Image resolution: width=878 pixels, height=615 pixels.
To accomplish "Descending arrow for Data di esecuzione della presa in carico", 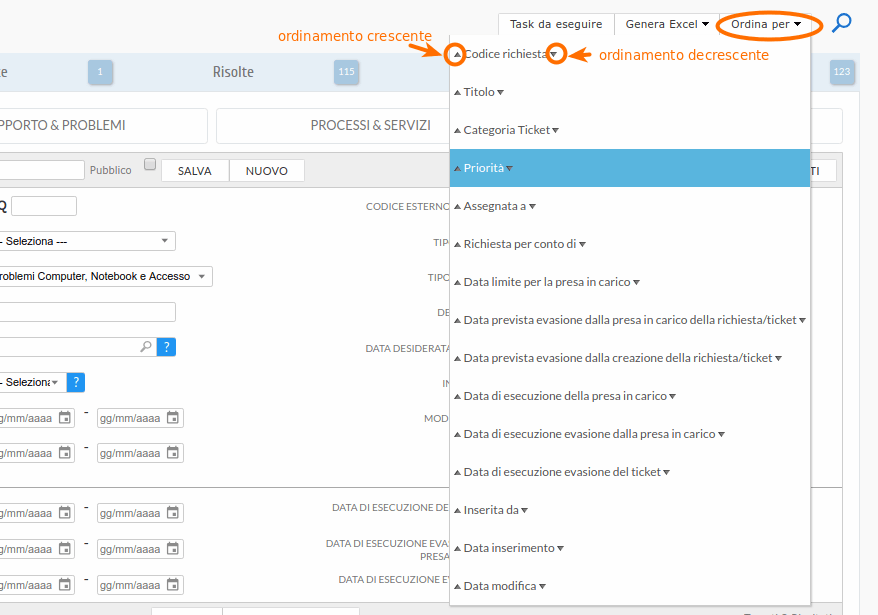I will (x=672, y=397).
